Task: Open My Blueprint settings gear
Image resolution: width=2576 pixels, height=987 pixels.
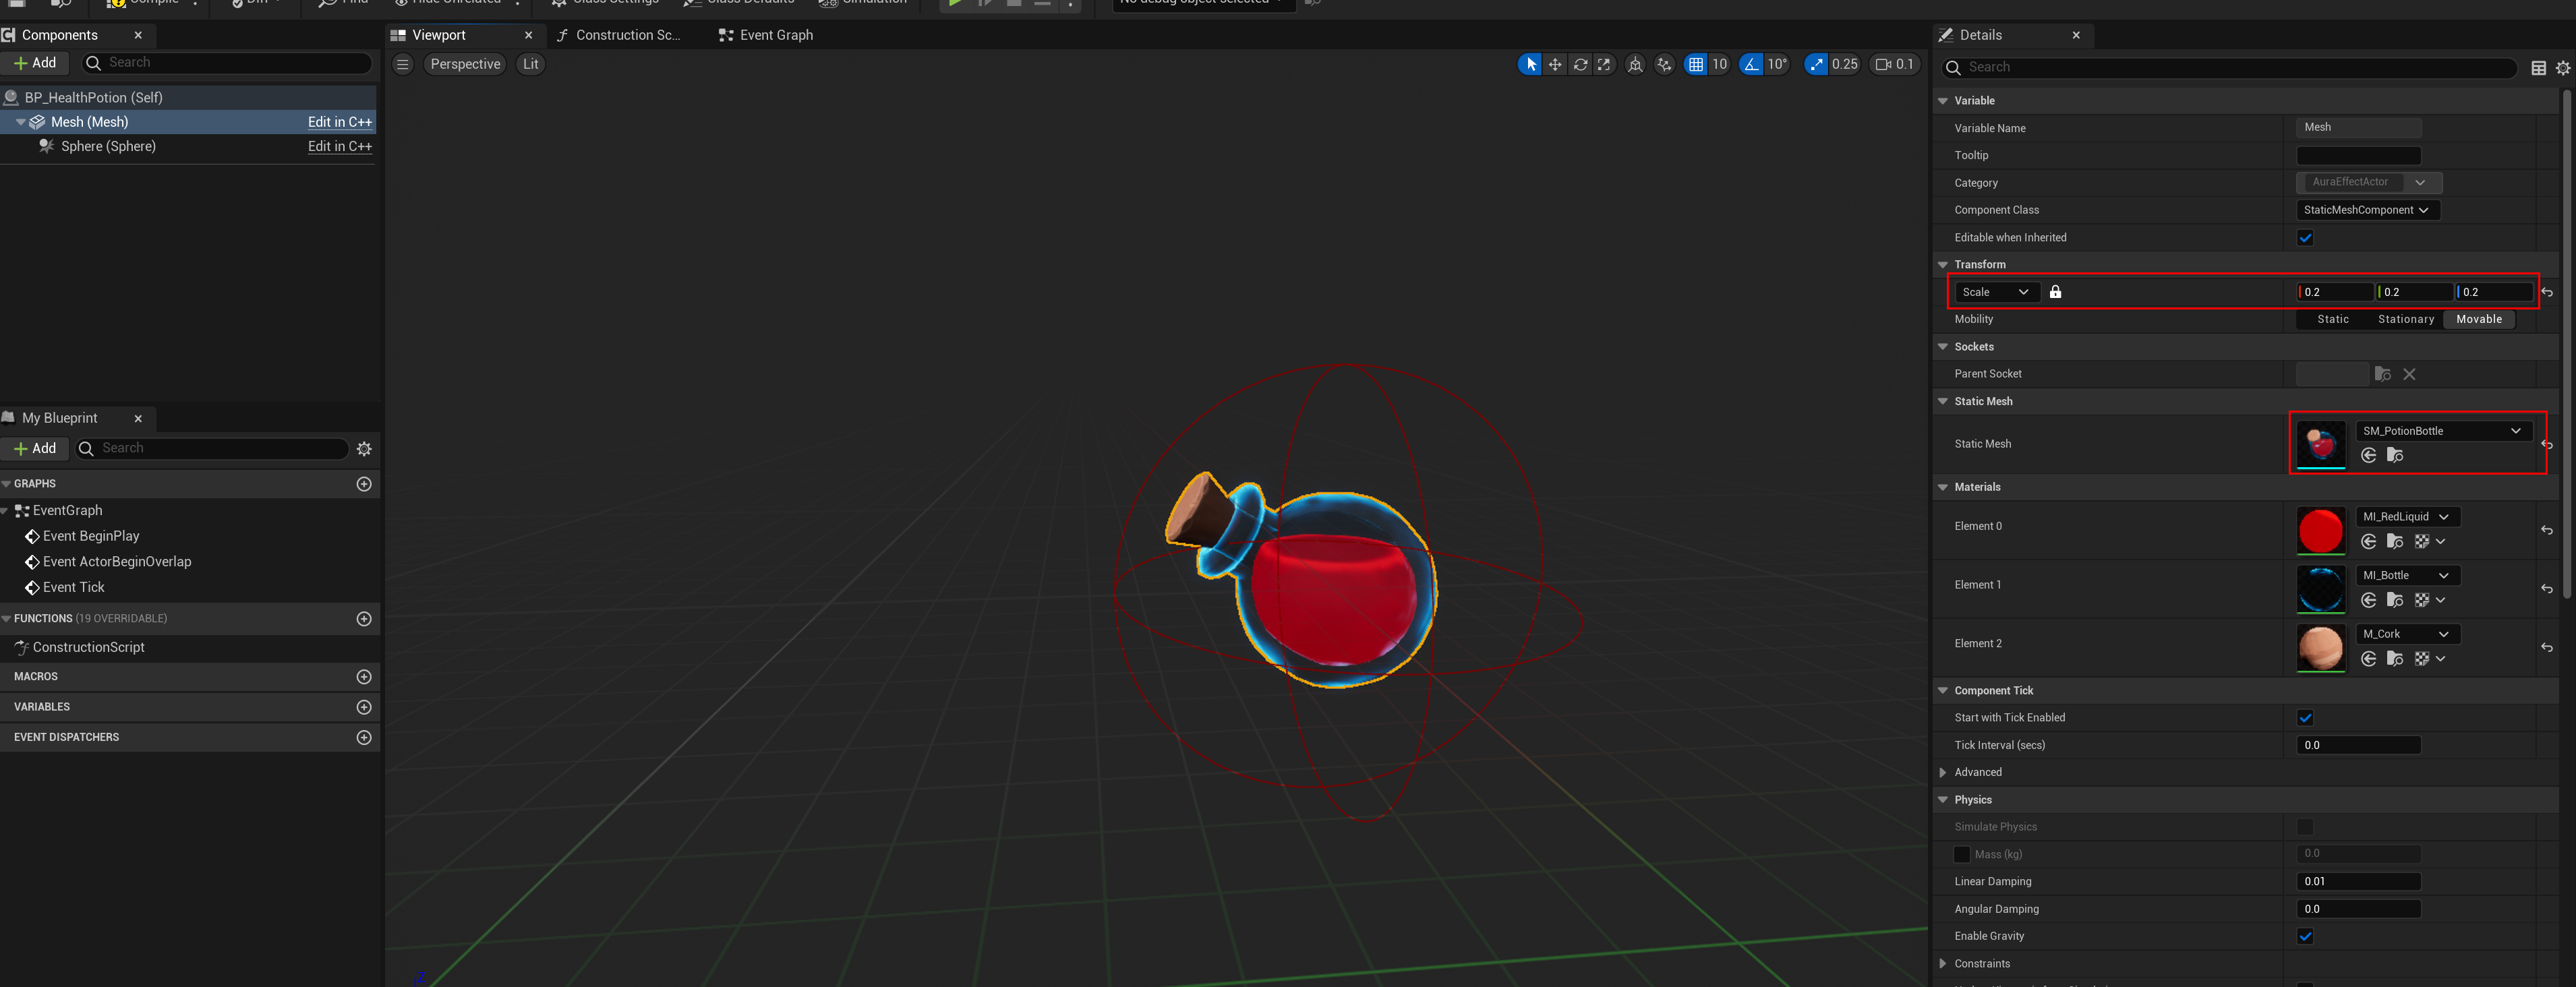Action: [x=364, y=449]
